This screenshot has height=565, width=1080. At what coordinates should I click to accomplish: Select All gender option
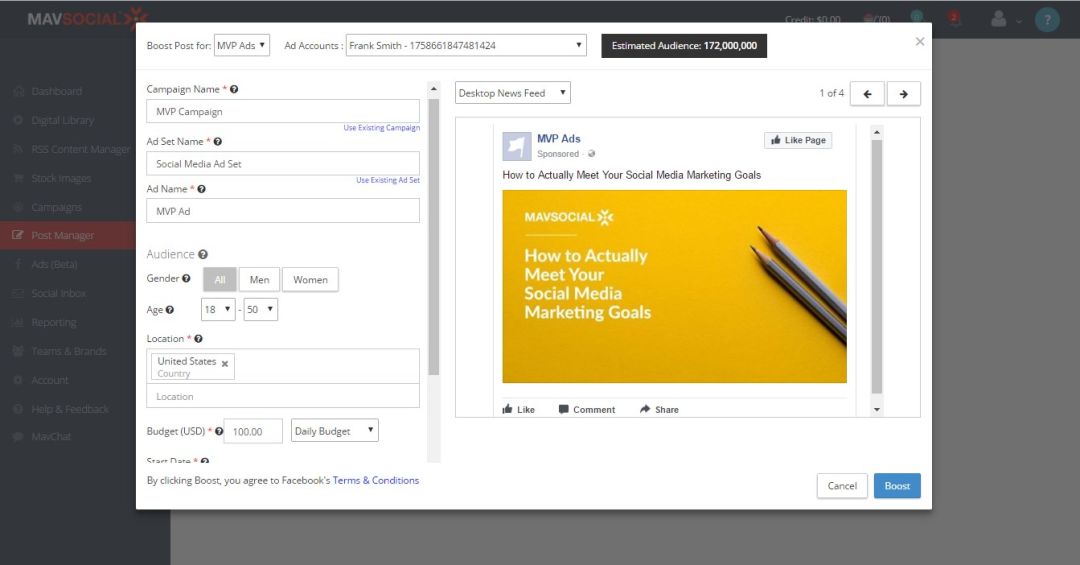tap(220, 280)
